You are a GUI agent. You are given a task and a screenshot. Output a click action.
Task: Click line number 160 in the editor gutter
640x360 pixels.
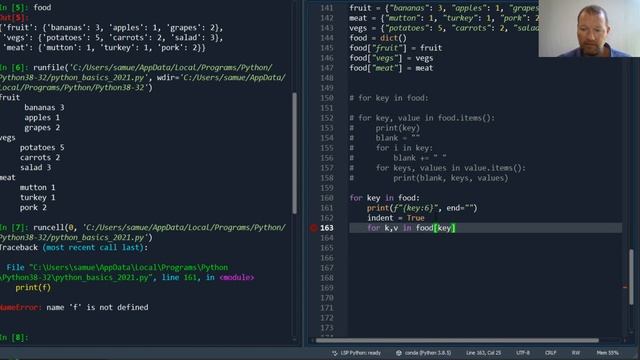[x=327, y=198]
